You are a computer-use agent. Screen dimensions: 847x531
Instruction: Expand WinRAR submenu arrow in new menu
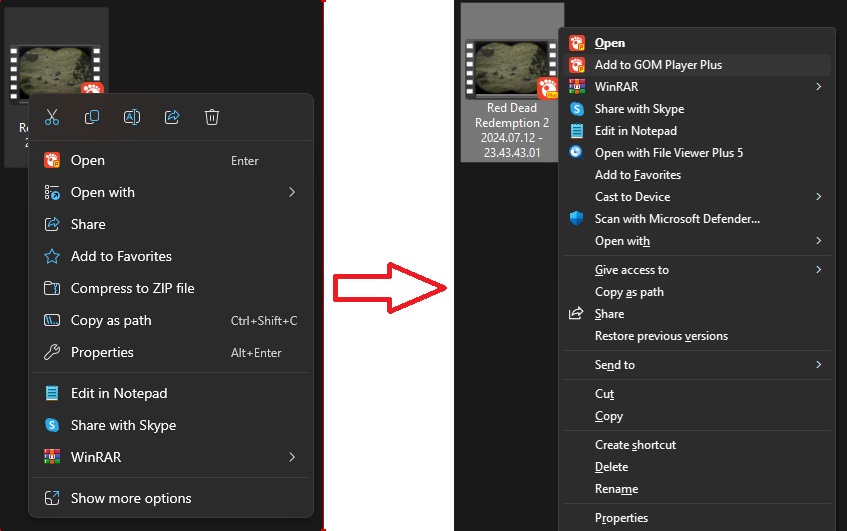coord(292,457)
